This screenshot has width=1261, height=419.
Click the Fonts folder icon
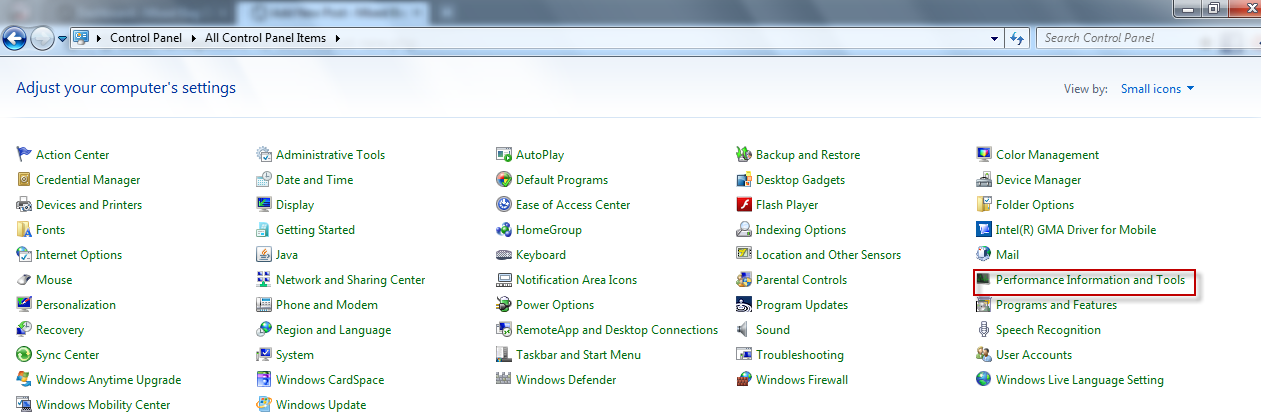pyautogui.click(x=25, y=230)
